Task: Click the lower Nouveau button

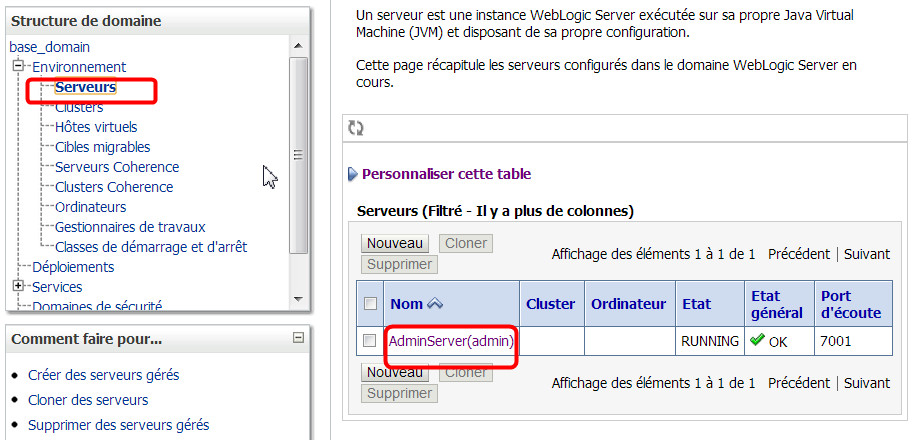Action: (x=395, y=372)
